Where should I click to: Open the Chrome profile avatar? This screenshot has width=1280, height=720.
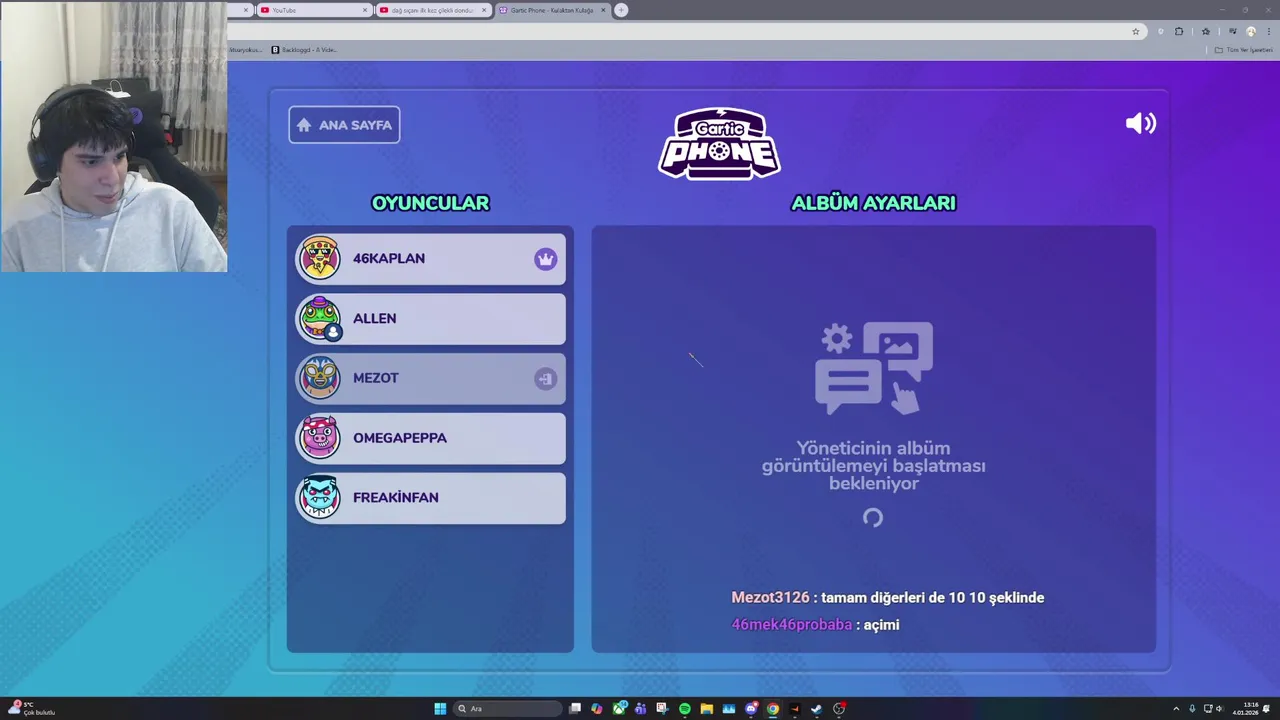(1251, 31)
